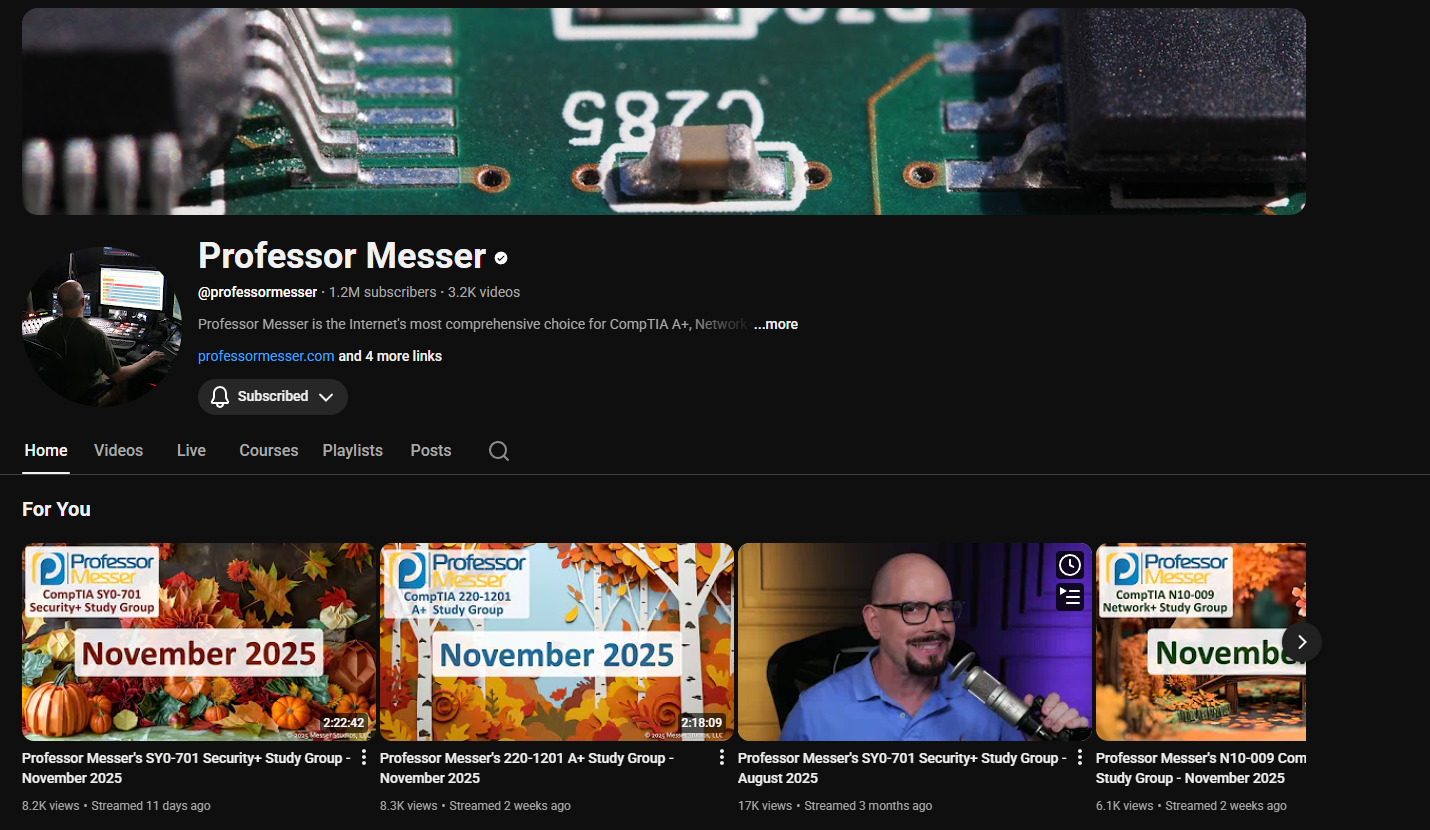Click the Watch Later clock icon on thumbnail
1430x830 pixels.
coord(1069,565)
